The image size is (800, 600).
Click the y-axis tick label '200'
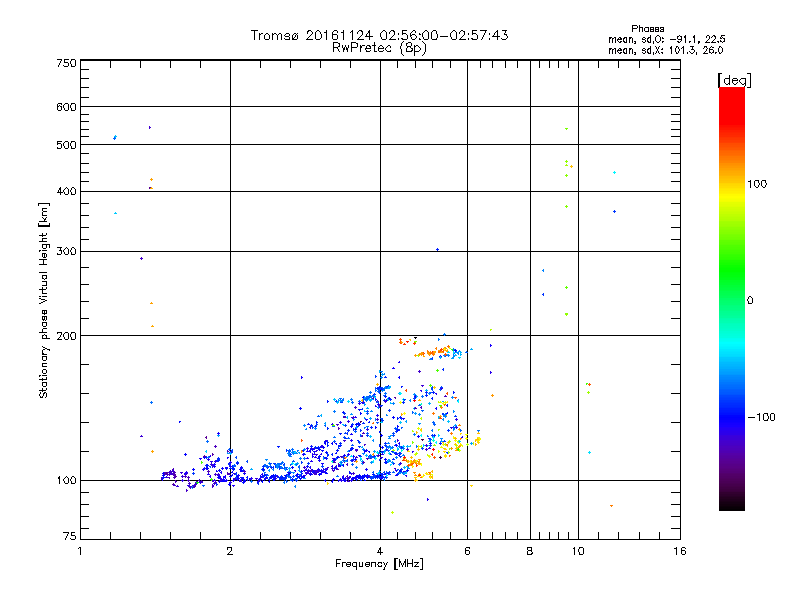[66, 336]
